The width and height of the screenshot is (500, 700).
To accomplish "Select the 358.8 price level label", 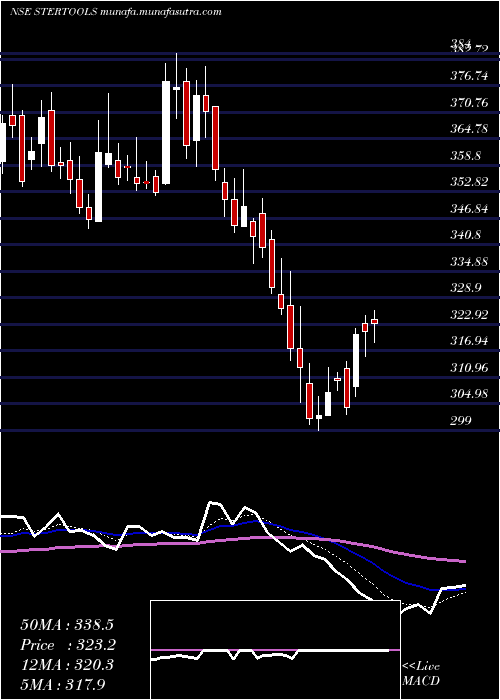I will (x=466, y=156).
